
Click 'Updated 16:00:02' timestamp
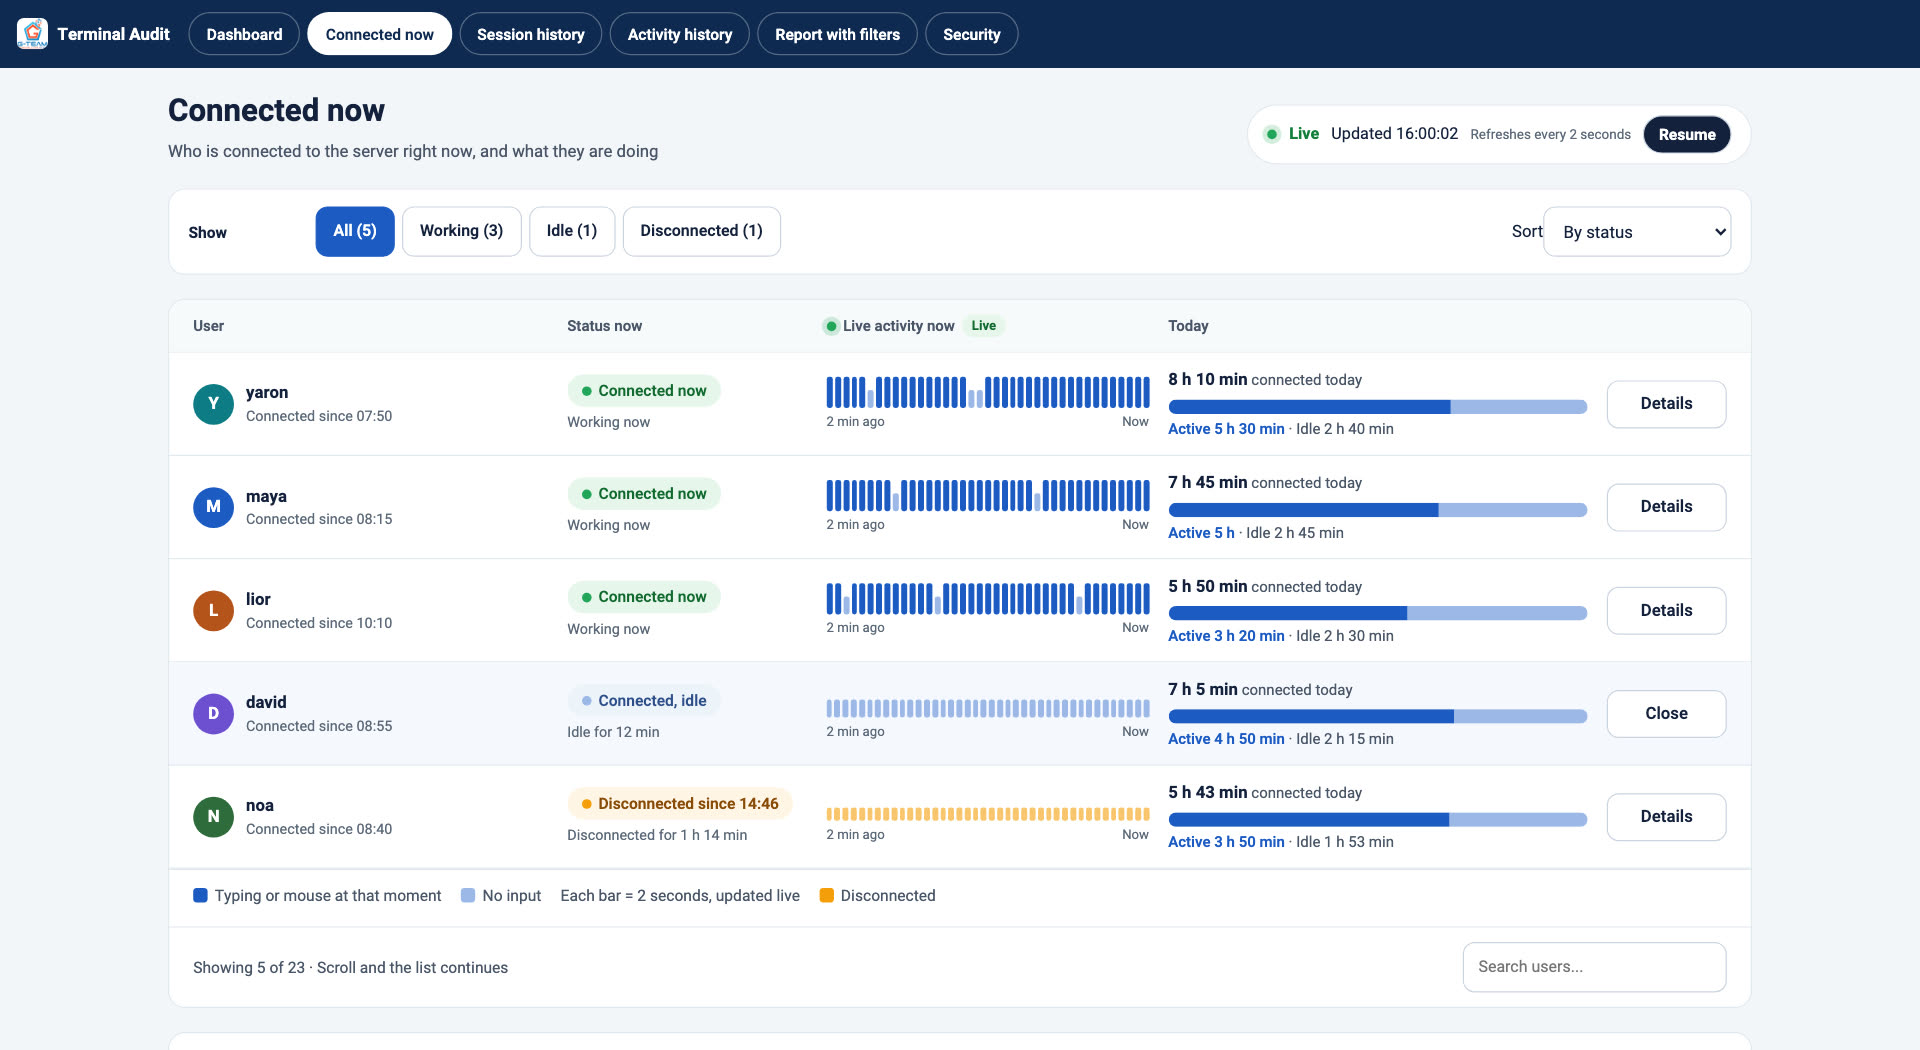[1394, 134]
